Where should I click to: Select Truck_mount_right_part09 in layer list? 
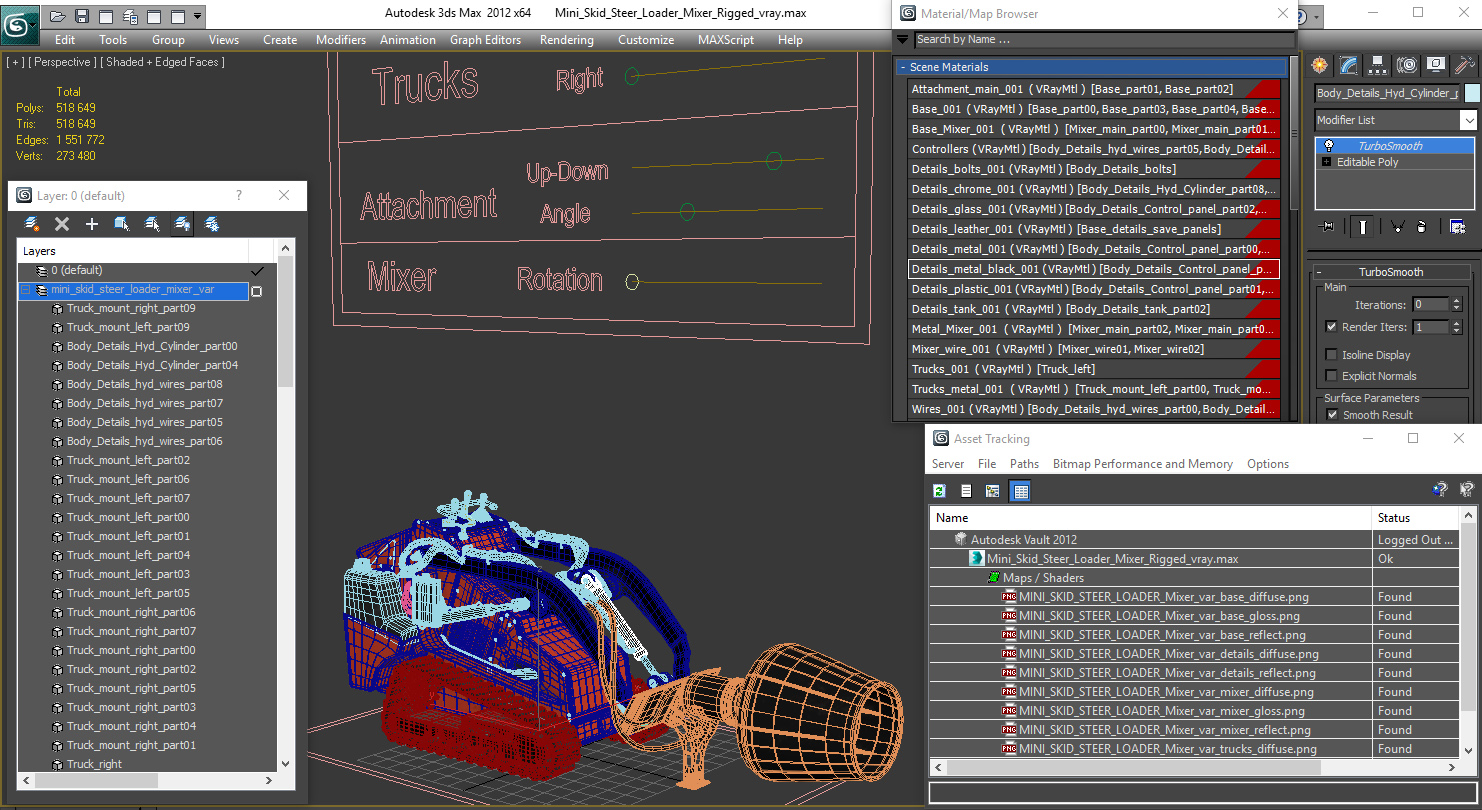131,309
